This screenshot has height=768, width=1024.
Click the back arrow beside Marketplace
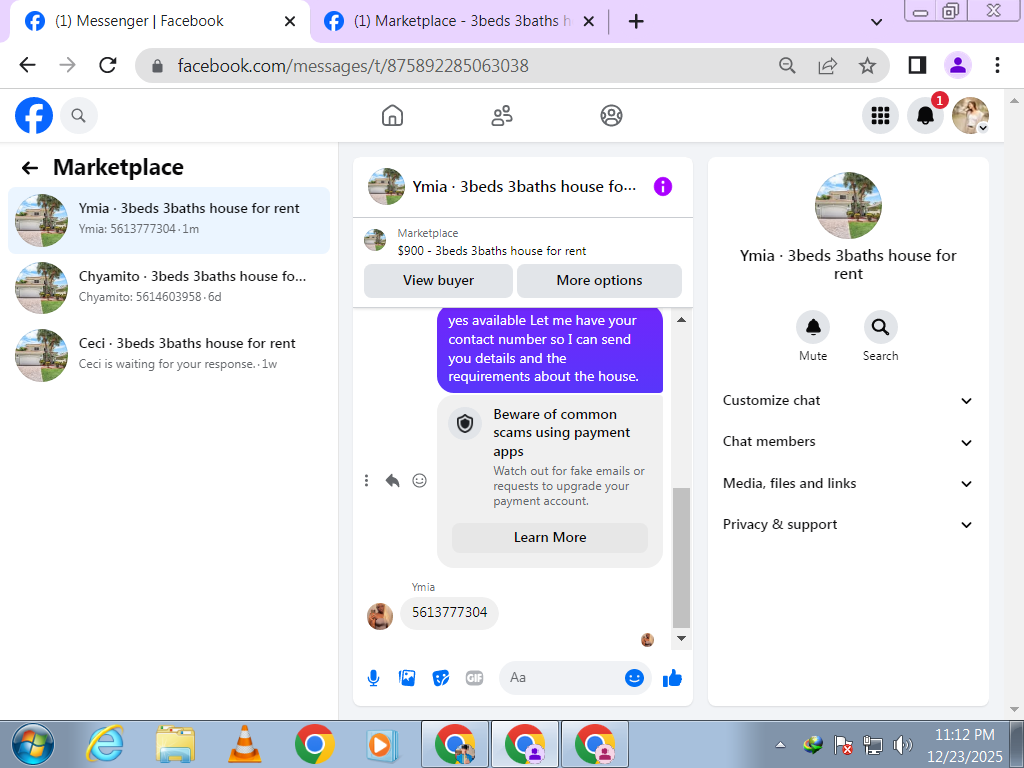29,168
